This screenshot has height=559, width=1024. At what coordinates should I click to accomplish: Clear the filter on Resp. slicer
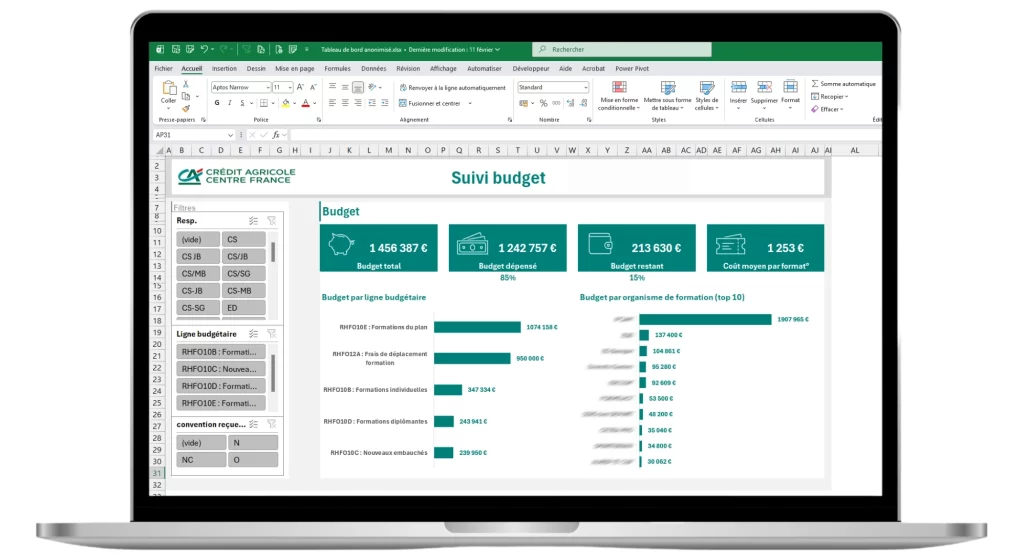pyautogui.click(x=271, y=221)
